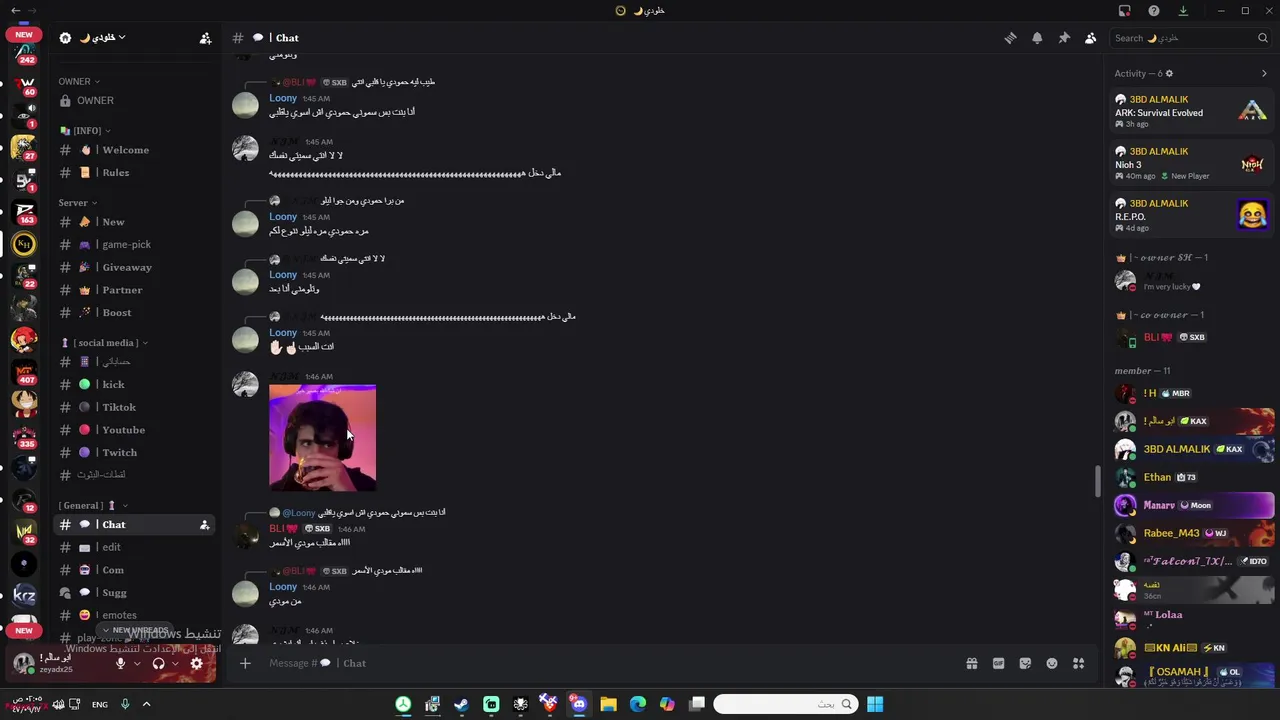The image size is (1280, 720).
Task: Open the Windows Start button
Action: pyautogui.click(x=875, y=704)
